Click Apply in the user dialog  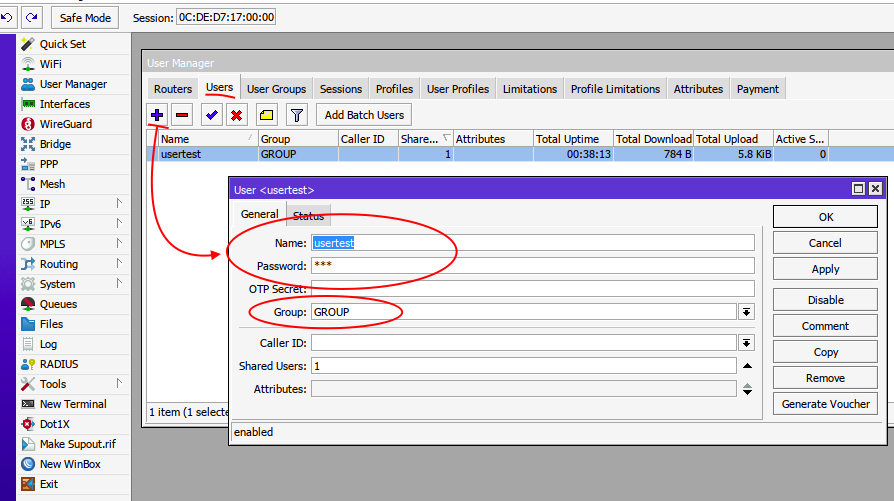pos(825,269)
